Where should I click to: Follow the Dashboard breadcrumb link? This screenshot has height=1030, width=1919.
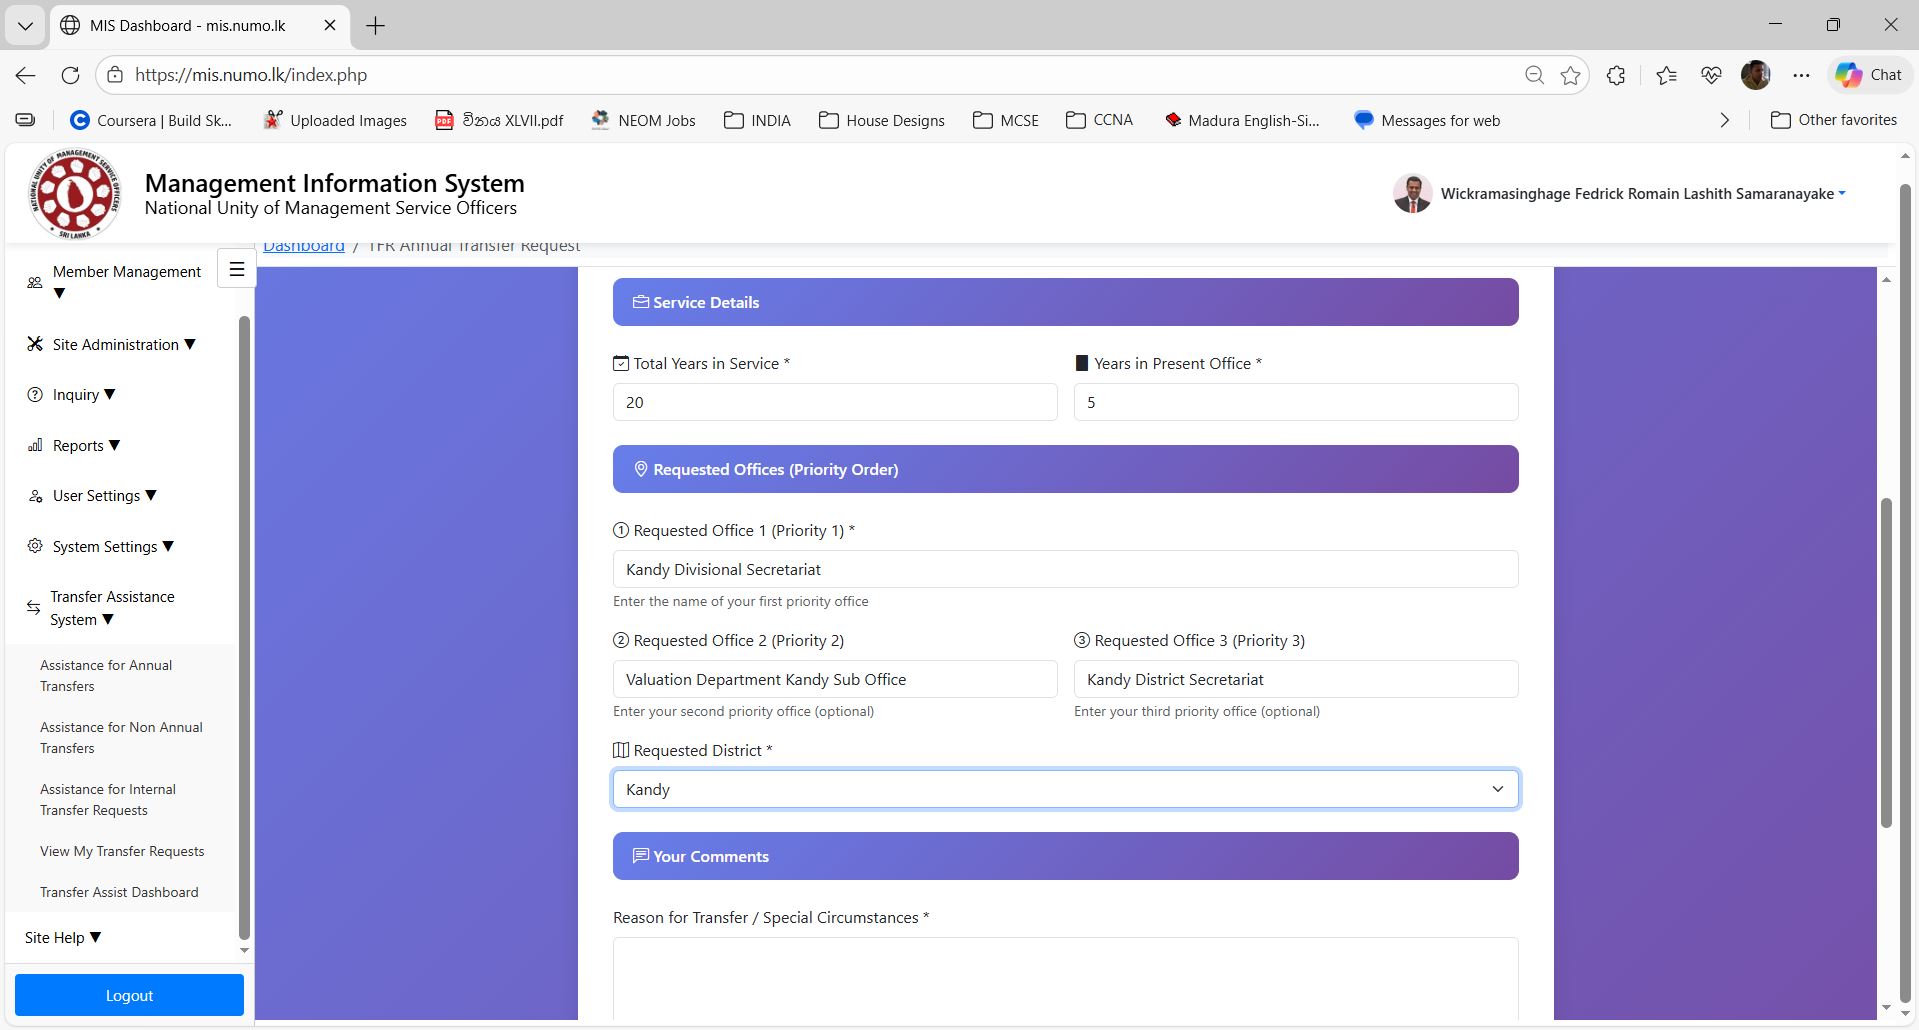tap(304, 248)
